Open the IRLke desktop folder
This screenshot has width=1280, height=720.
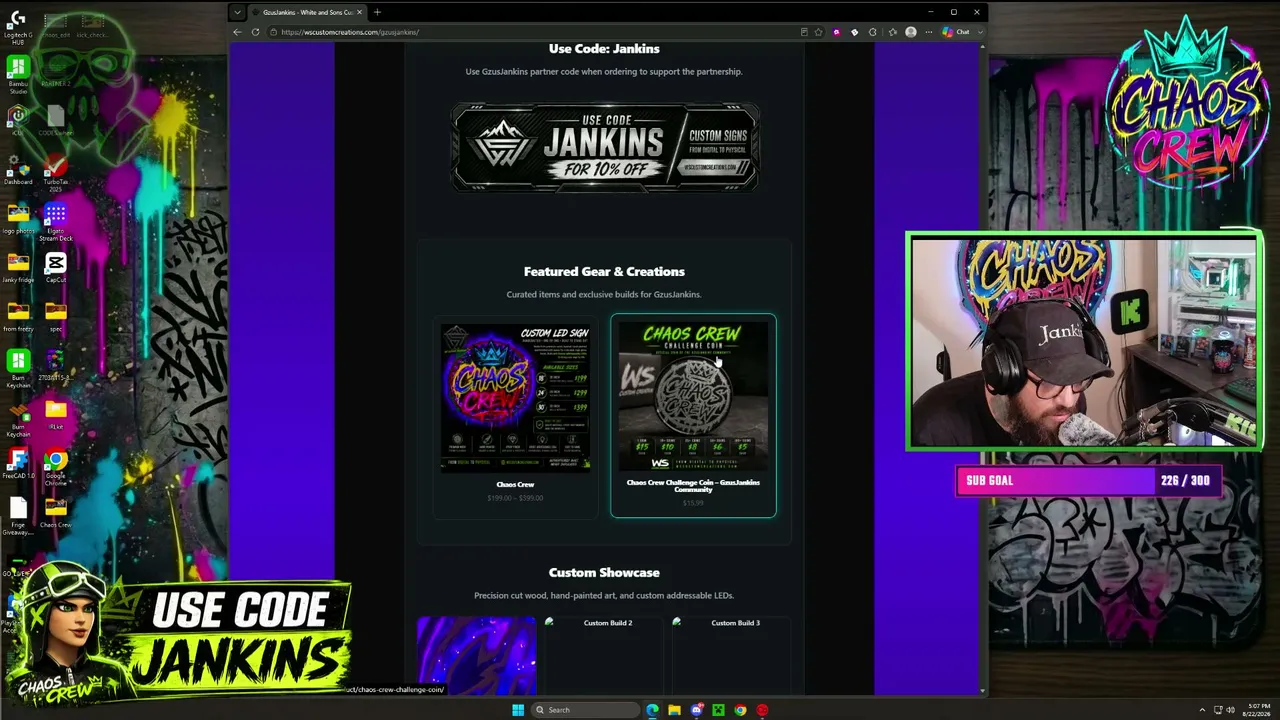pos(55,415)
